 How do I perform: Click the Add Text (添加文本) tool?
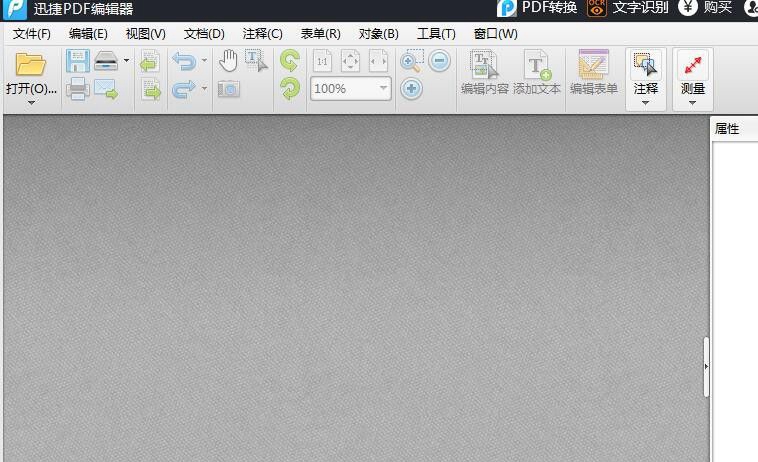click(537, 72)
